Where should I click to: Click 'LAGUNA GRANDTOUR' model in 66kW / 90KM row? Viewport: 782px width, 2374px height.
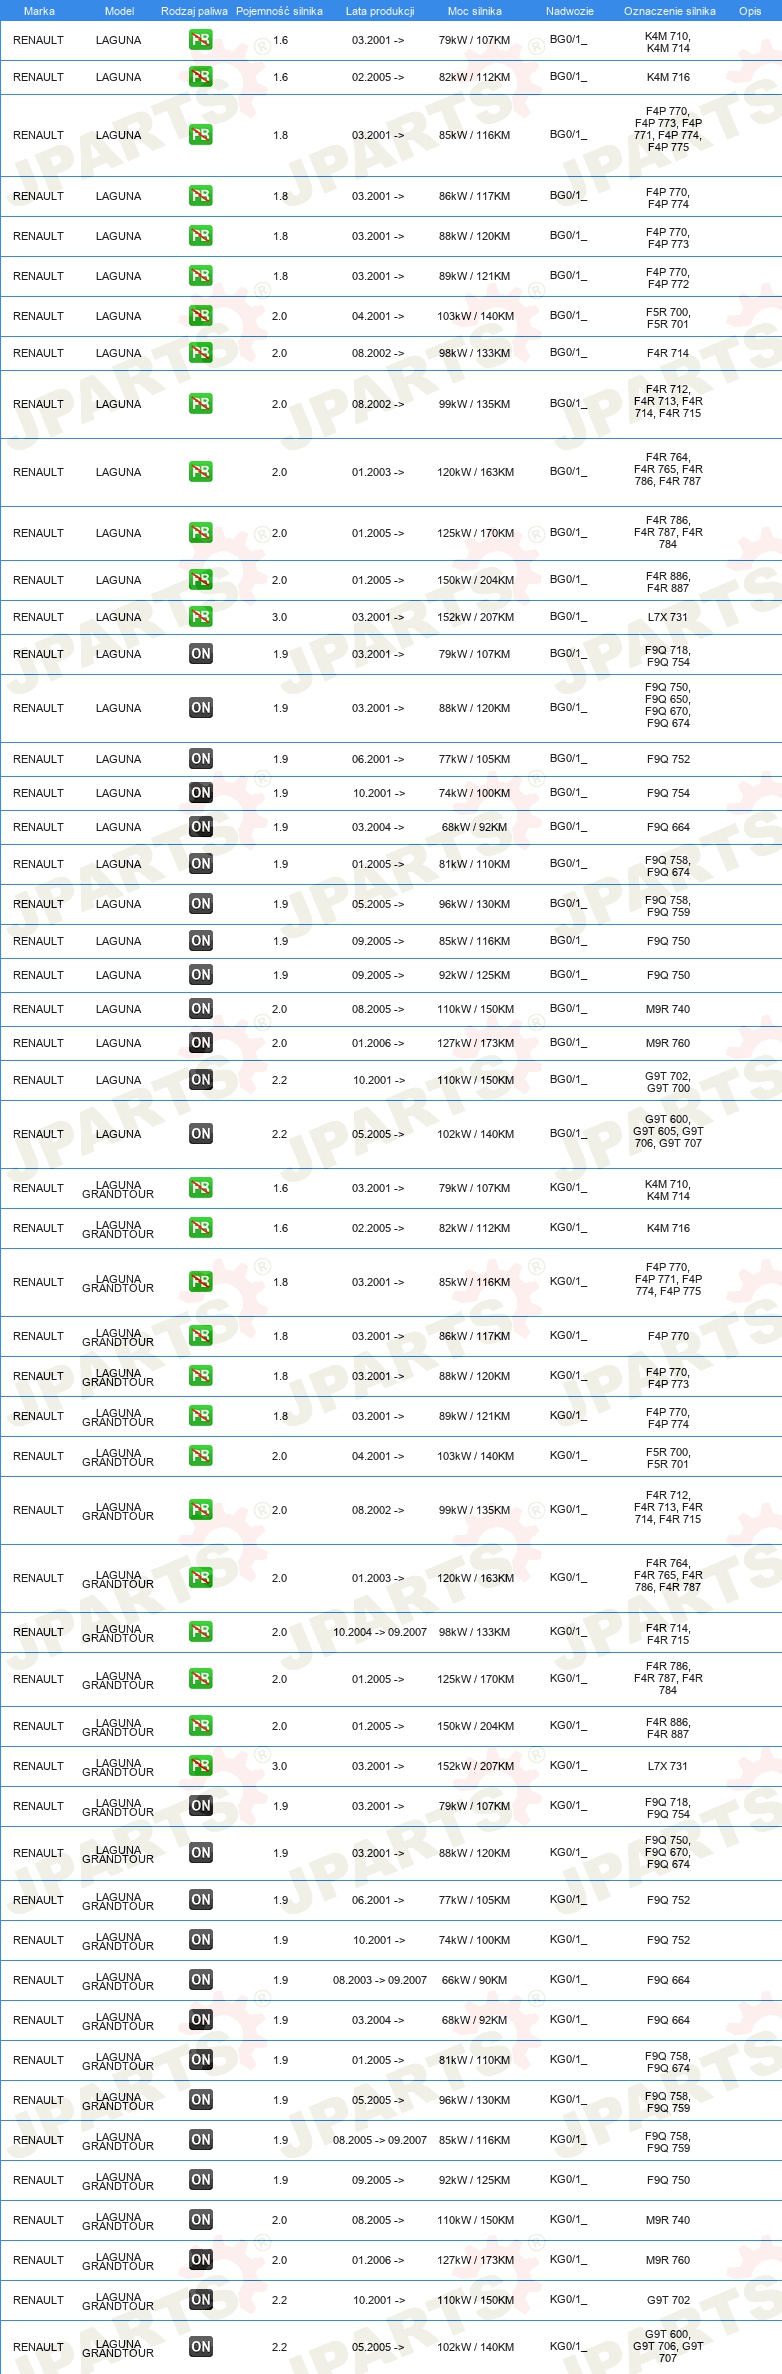pyautogui.click(x=118, y=1981)
